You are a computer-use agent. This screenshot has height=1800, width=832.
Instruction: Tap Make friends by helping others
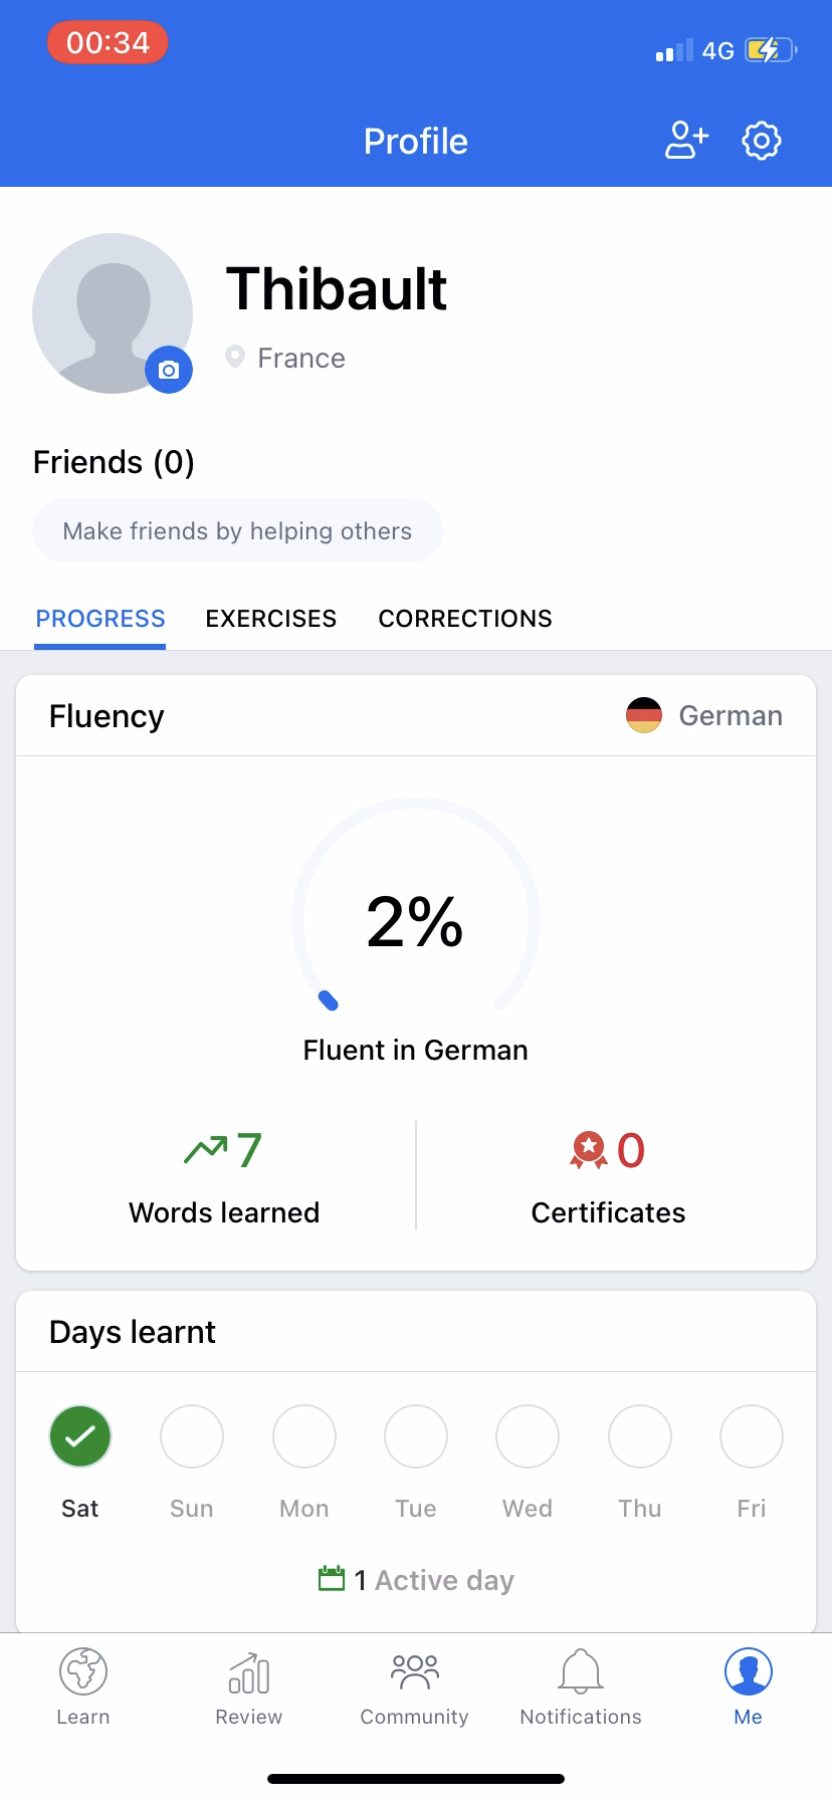tap(238, 531)
